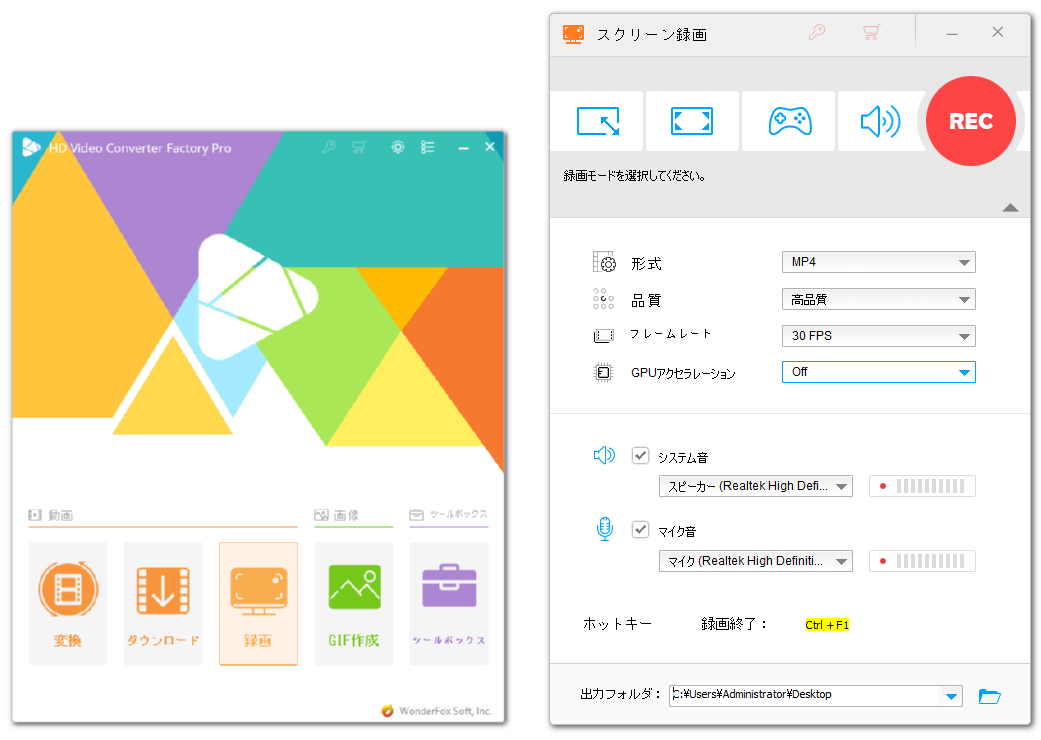Screen dimensions: 1041x740
Task: Toggle the マイク音 checkbox
Action: coord(640,530)
